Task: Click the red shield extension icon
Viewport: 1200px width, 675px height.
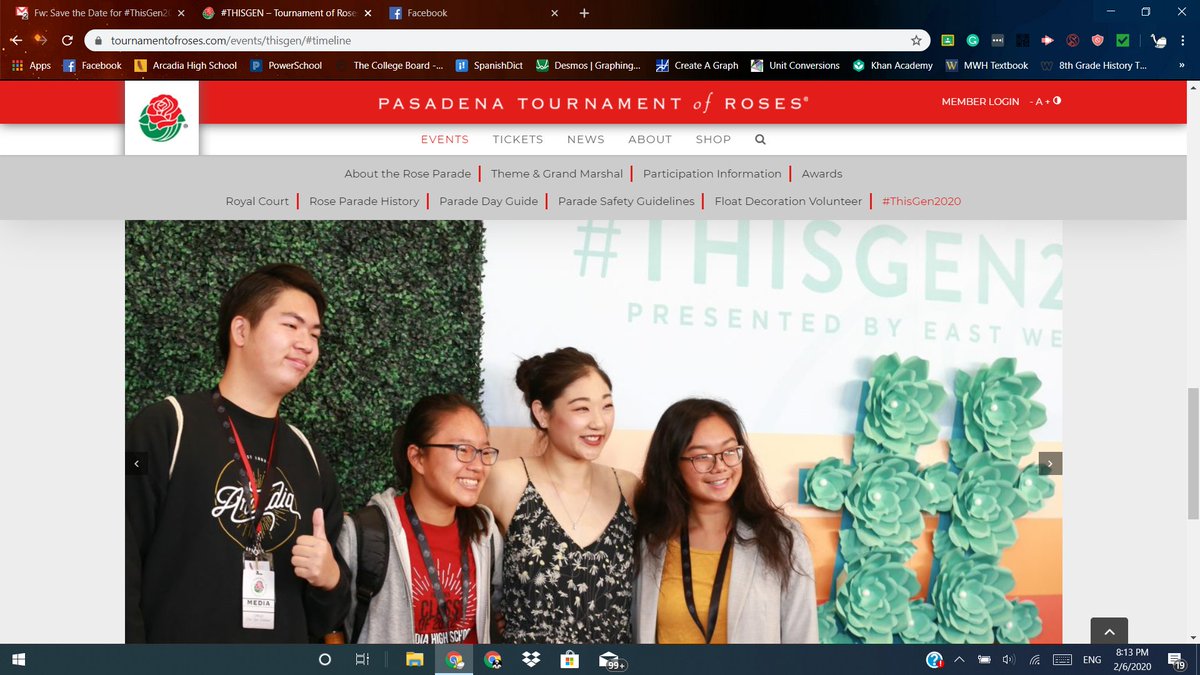Action: point(1097,40)
